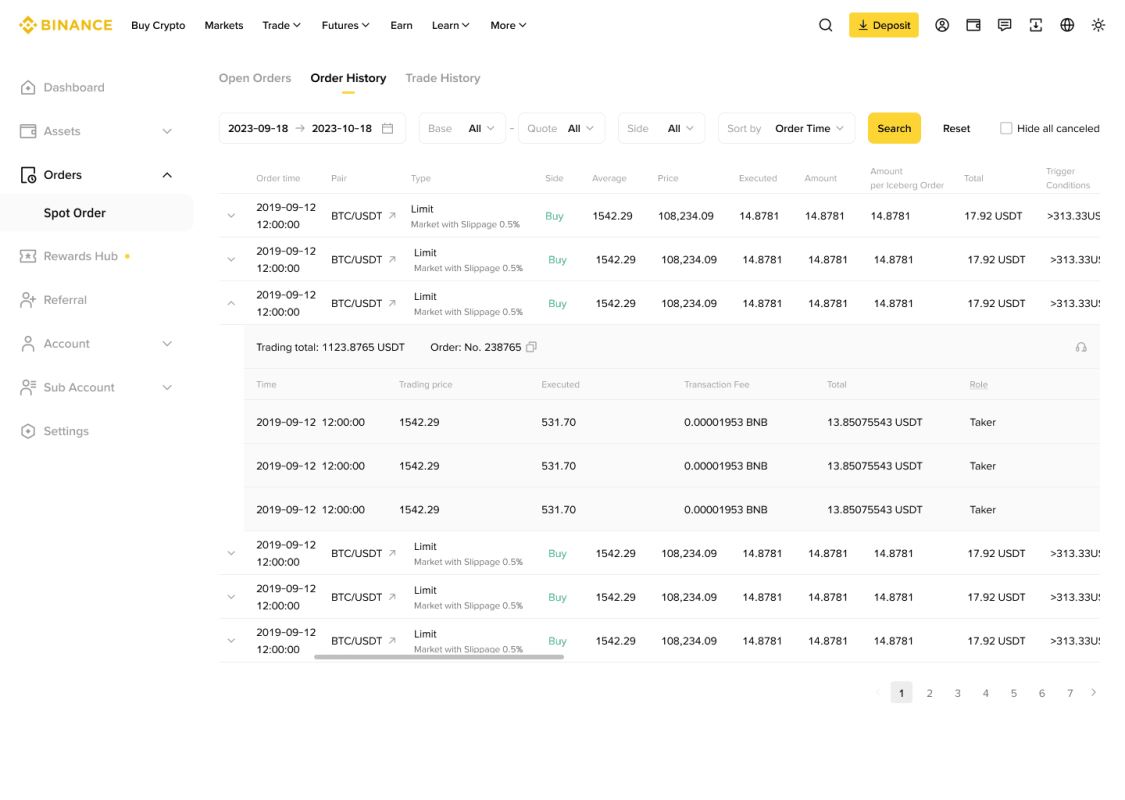Open calendar icon in date range

(x=387, y=128)
